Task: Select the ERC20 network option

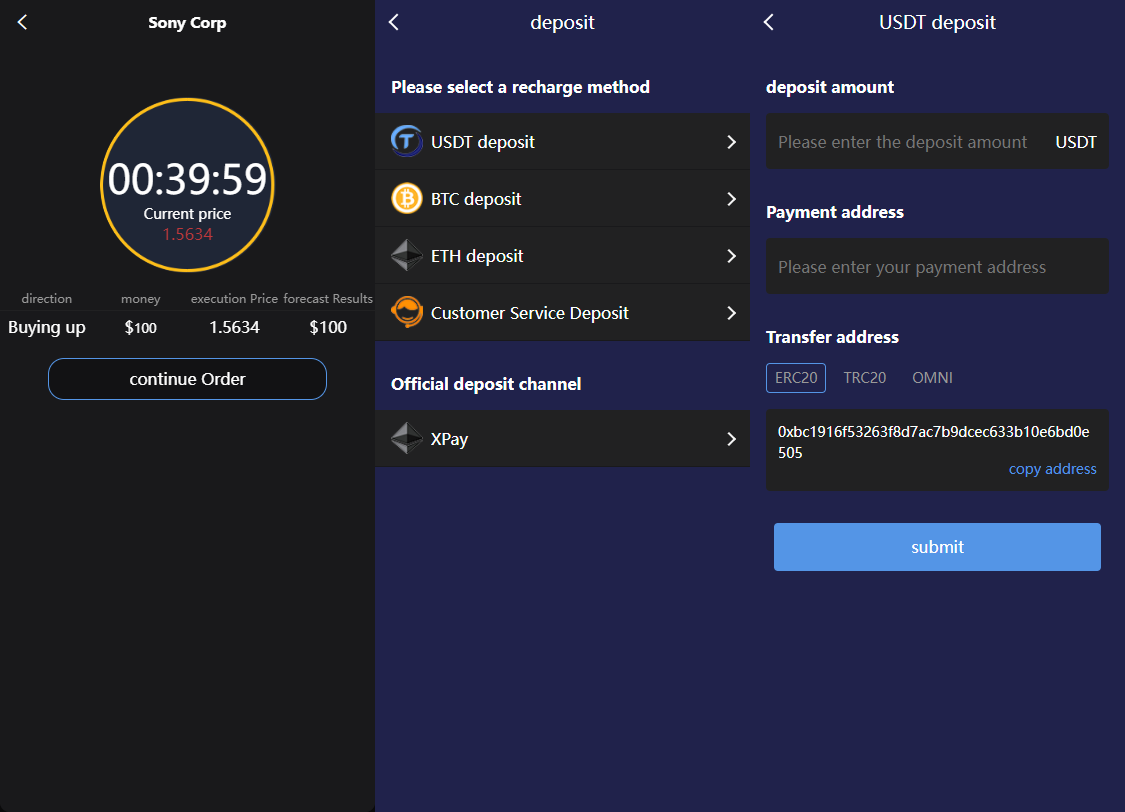Action: click(796, 378)
